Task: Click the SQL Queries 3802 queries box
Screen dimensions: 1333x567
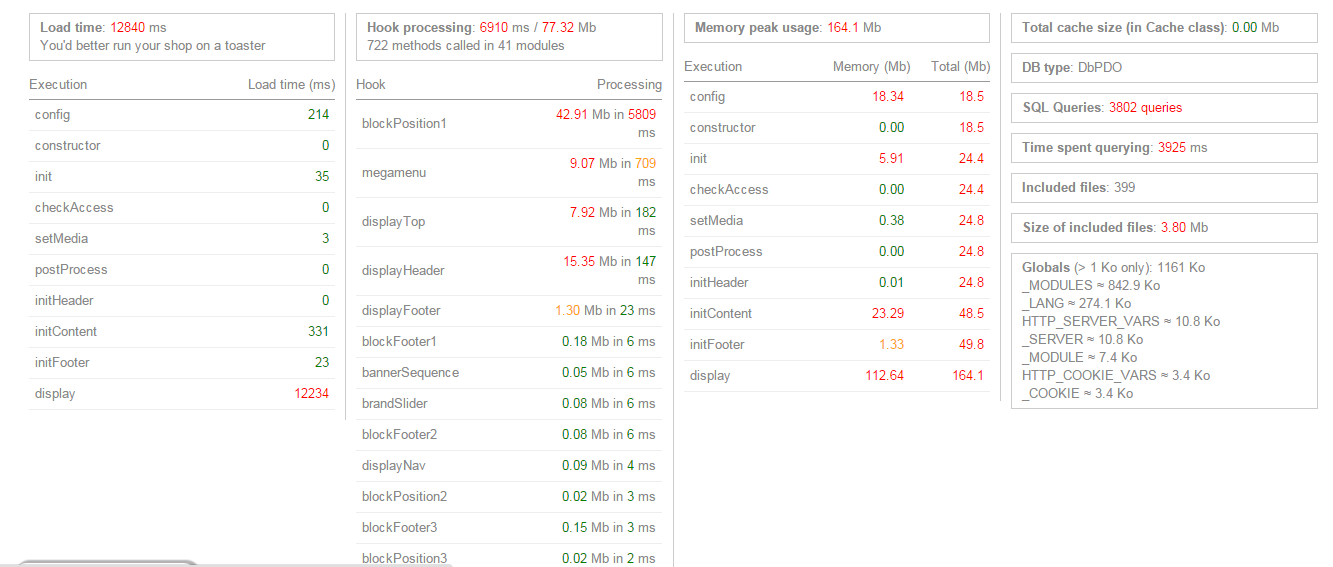Action: (x=1164, y=107)
